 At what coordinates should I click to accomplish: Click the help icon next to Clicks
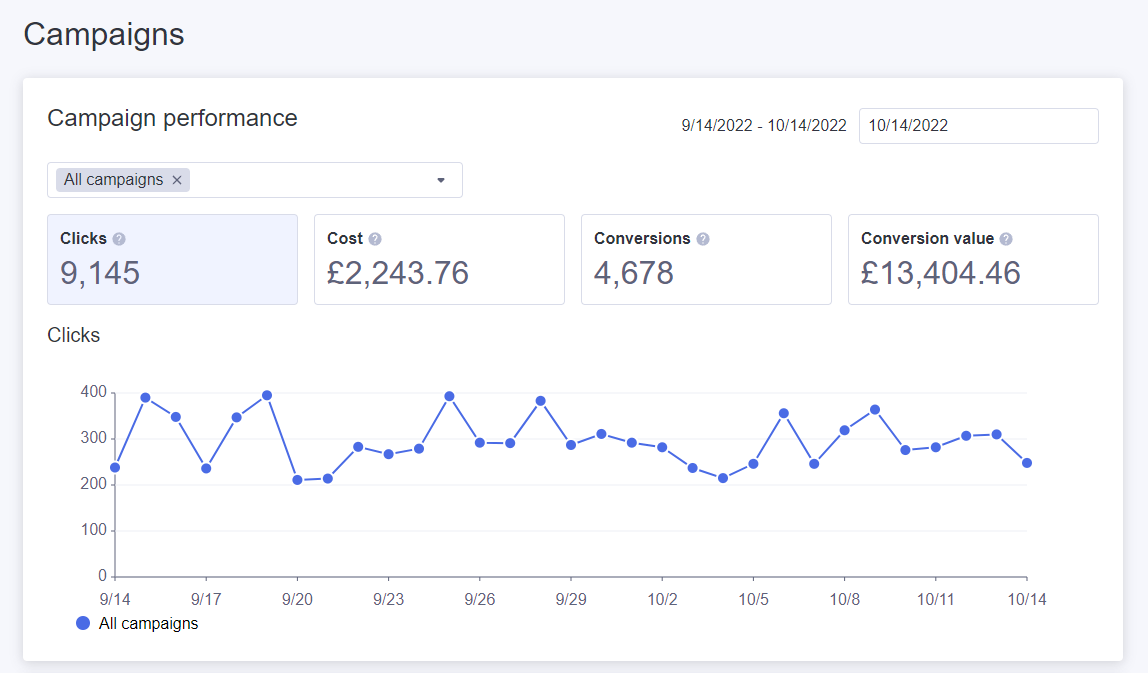(x=119, y=239)
